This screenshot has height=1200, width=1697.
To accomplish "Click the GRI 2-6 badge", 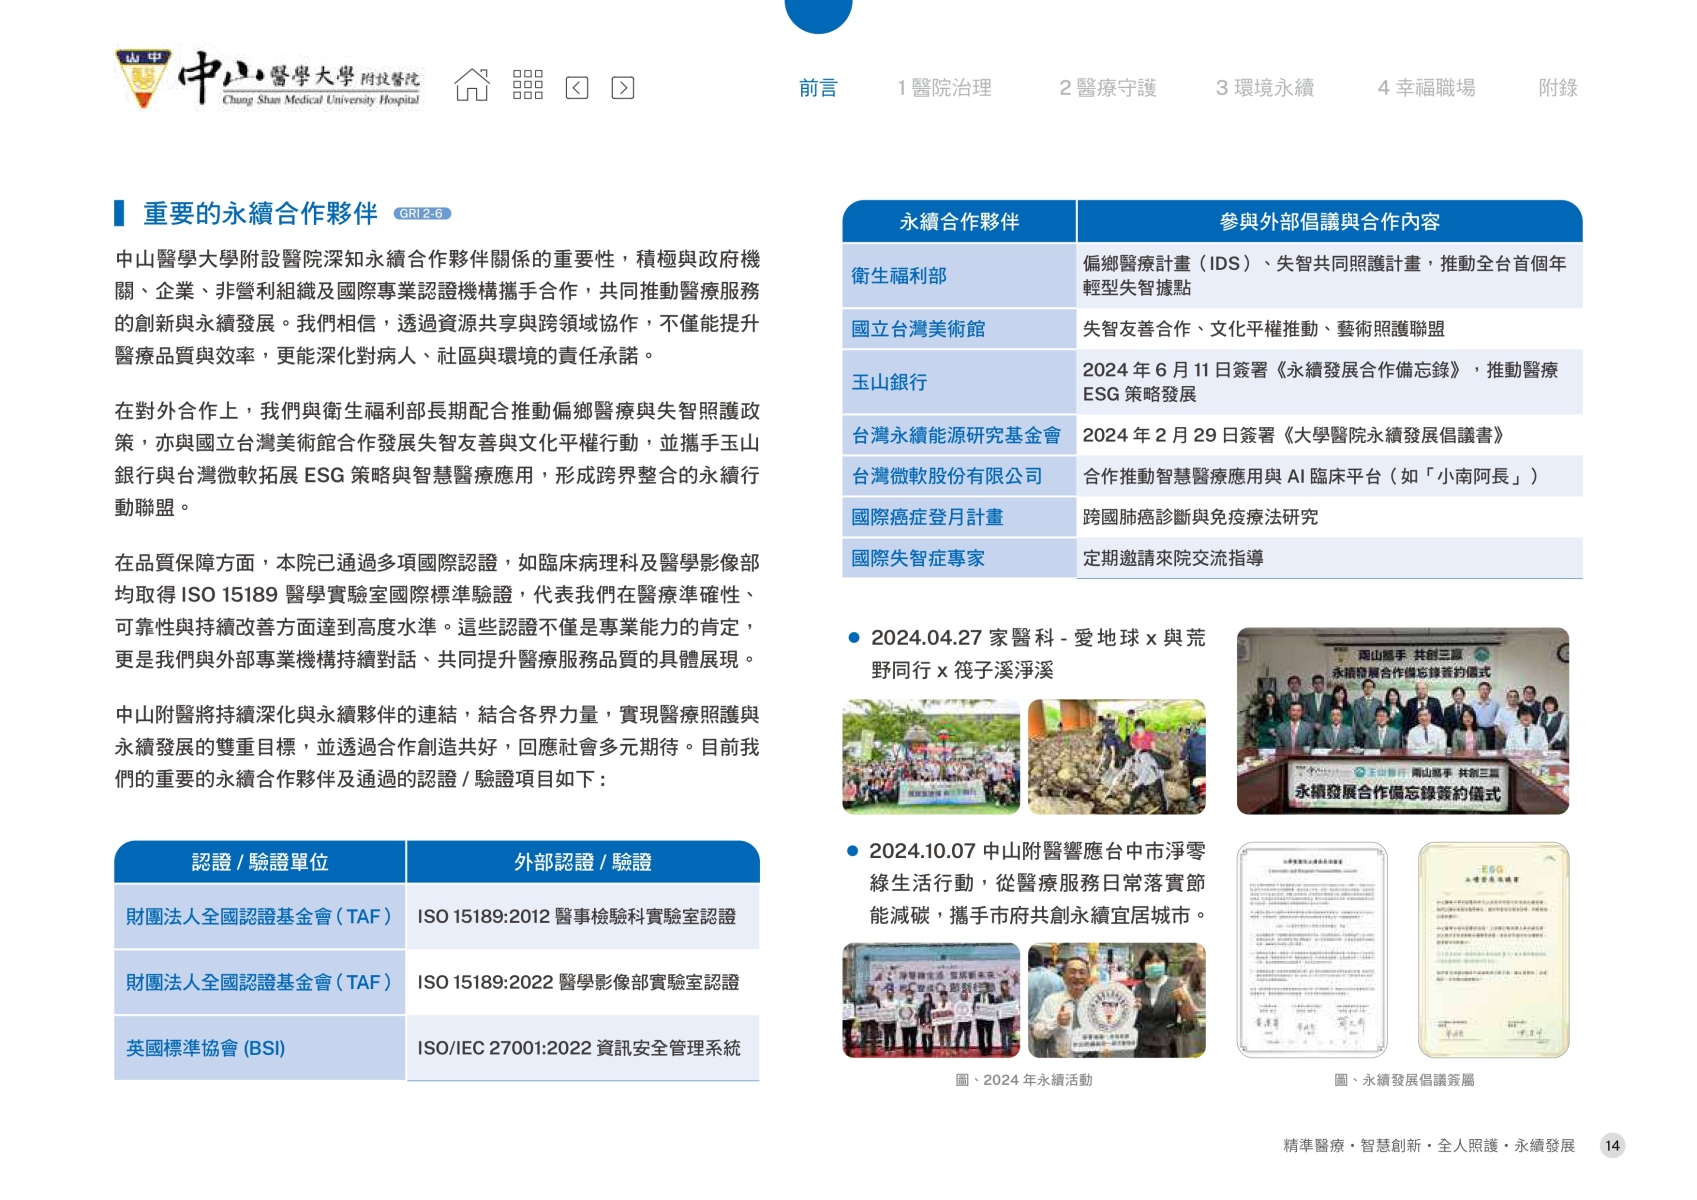I will click(422, 214).
